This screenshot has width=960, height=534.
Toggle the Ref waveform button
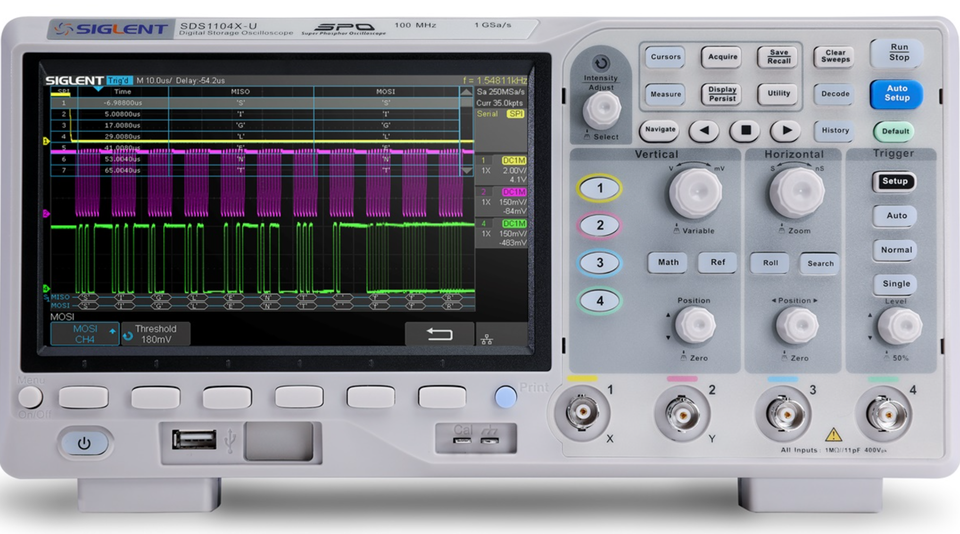tap(718, 263)
